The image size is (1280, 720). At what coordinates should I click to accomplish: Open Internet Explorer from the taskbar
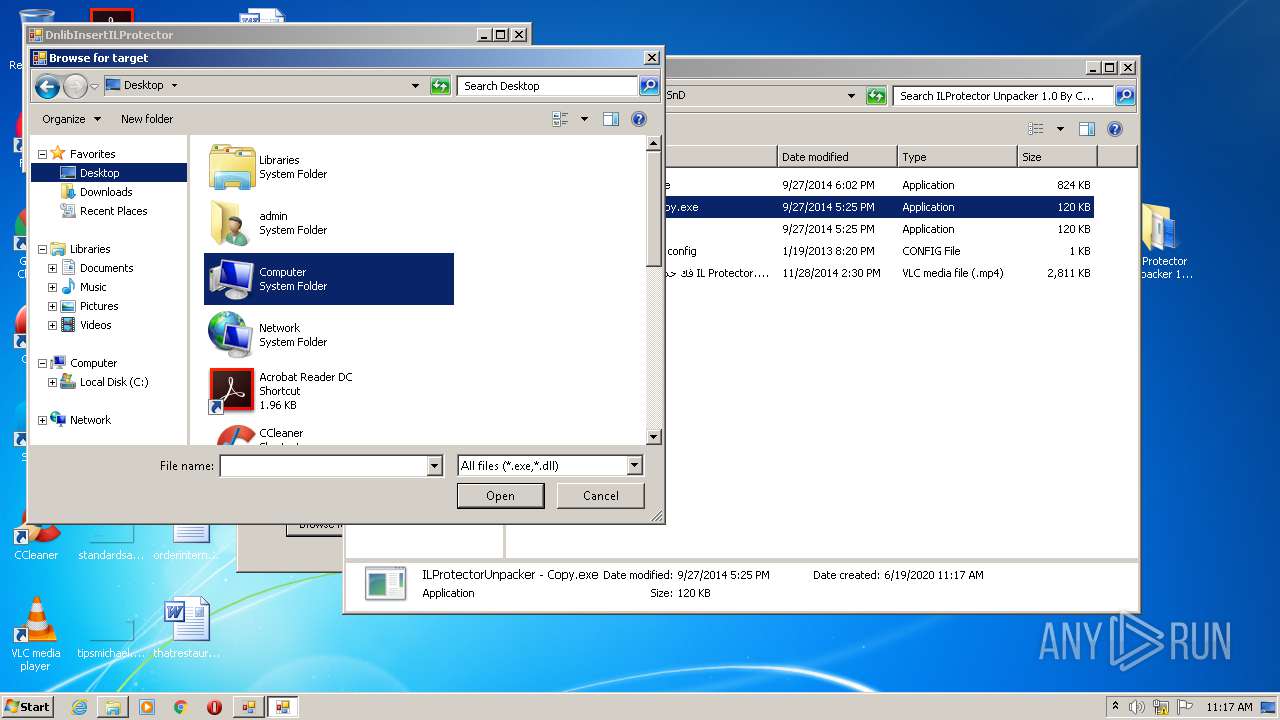pos(79,707)
